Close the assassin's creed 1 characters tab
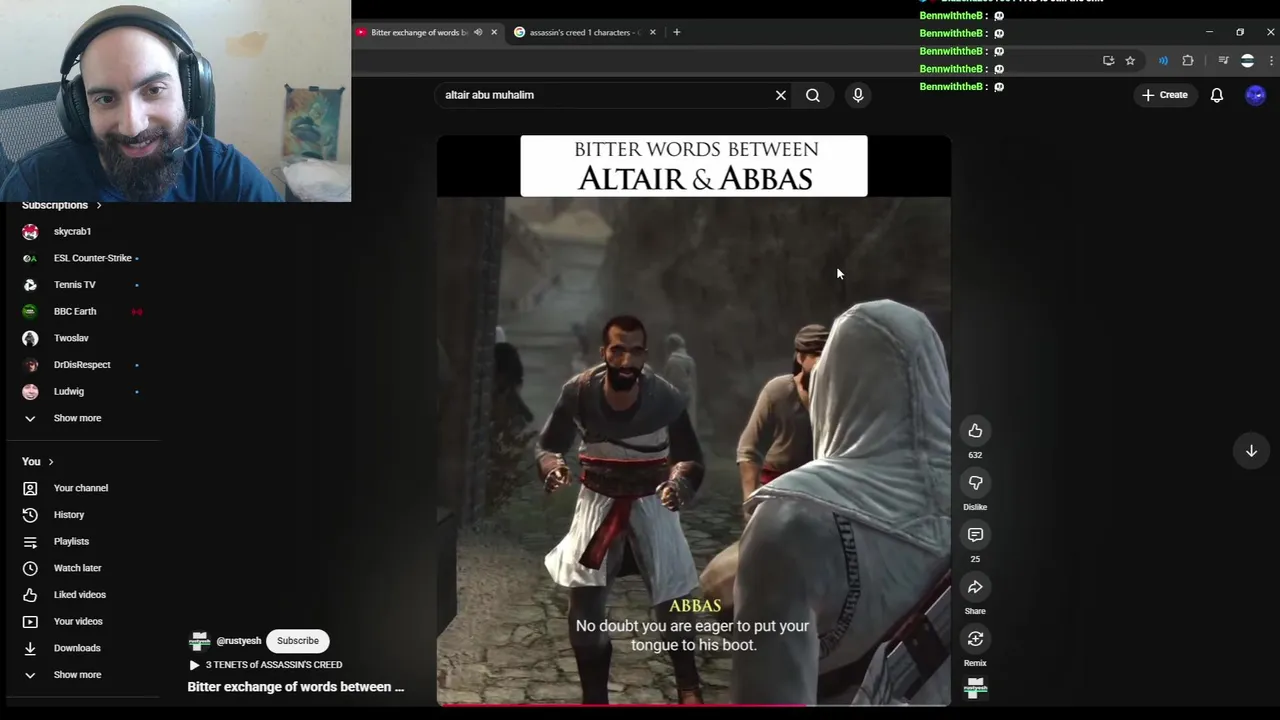Image resolution: width=1280 pixels, height=720 pixels. (x=653, y=32)
